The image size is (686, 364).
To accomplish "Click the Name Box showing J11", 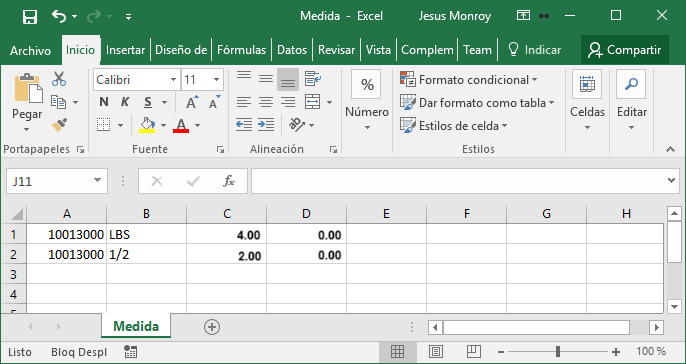I will [x=57, y=181].
